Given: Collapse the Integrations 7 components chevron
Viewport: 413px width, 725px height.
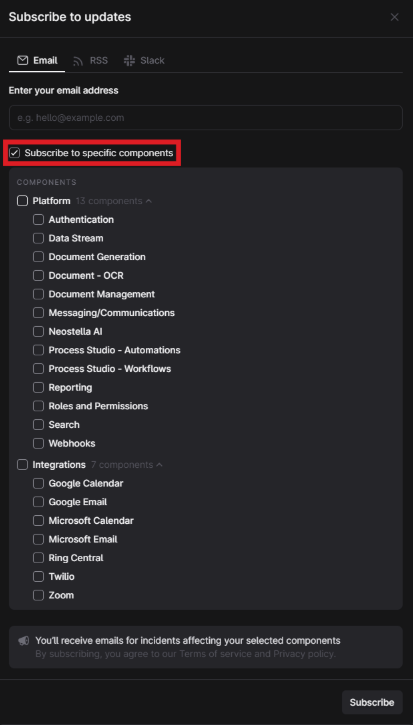Looking at the screenshot, I should [x=159, y=465].
